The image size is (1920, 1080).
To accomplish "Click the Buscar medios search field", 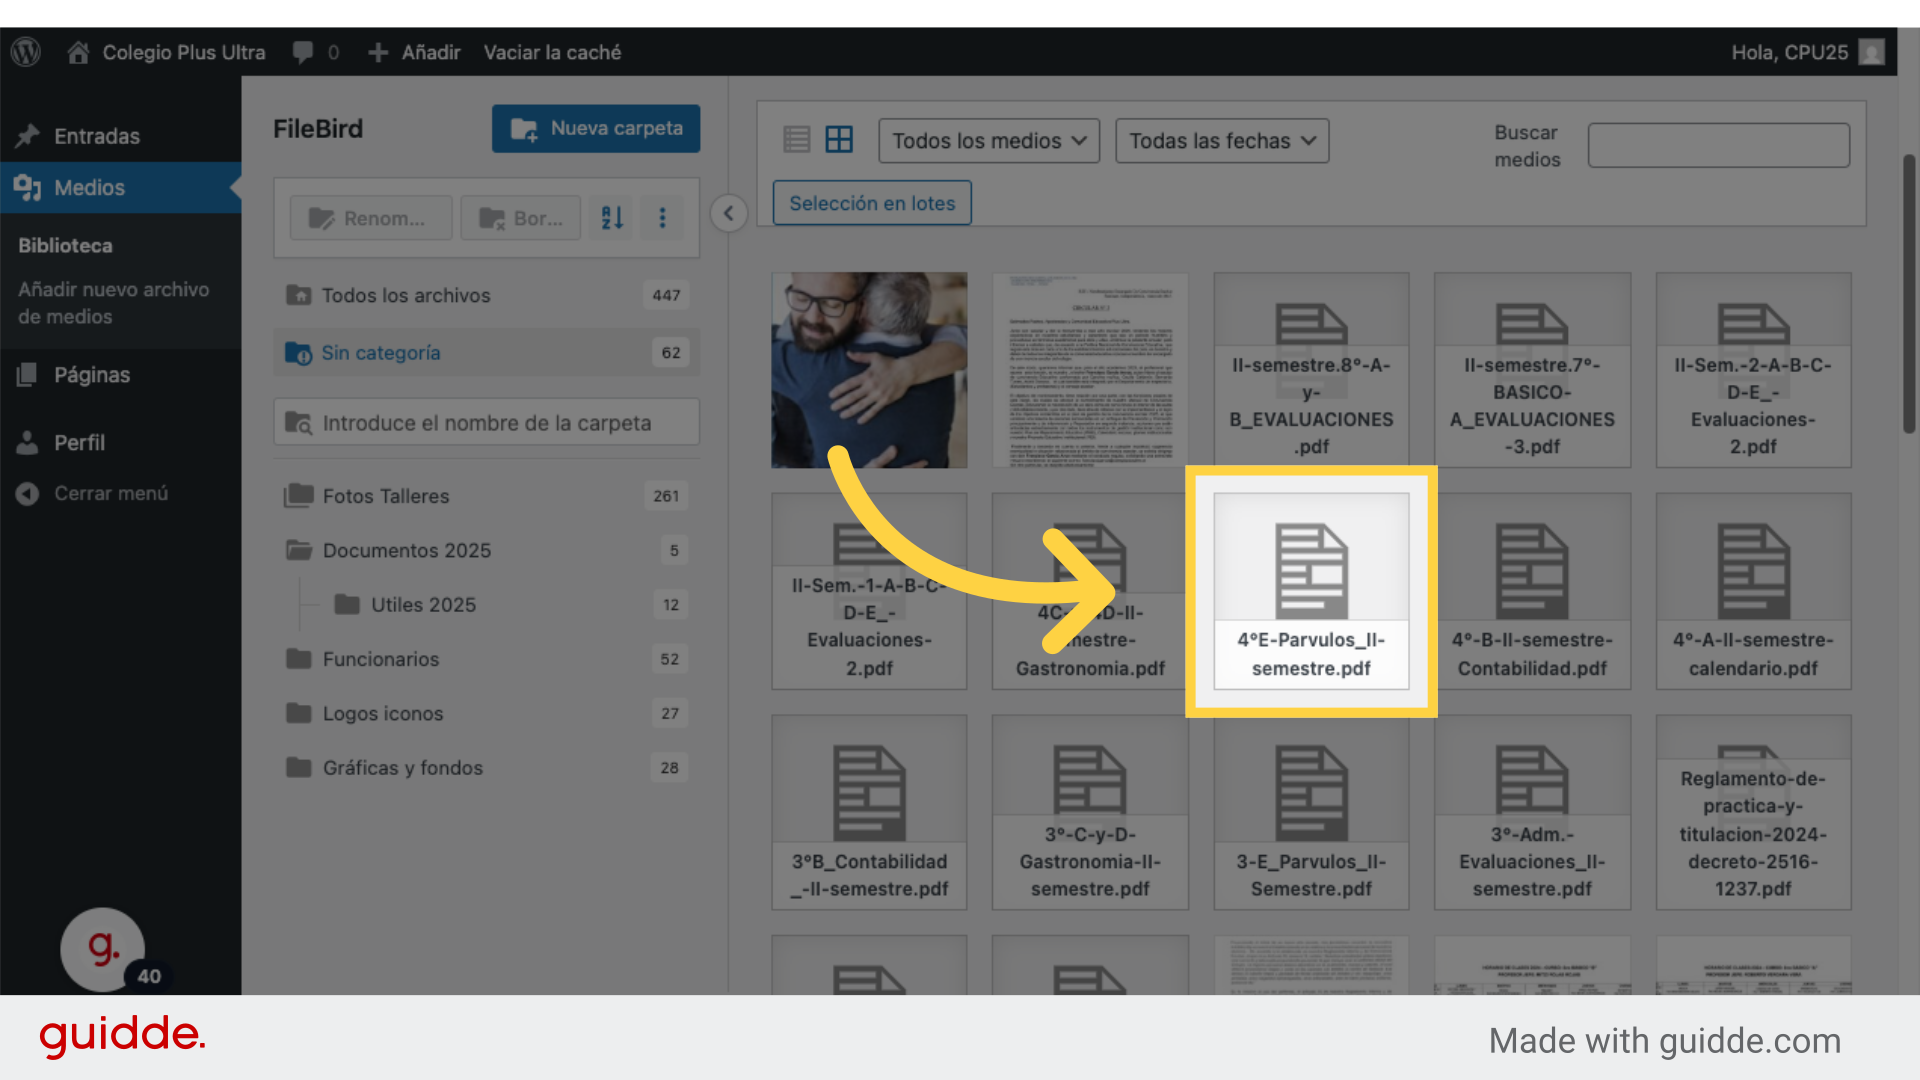I will (x=1718, y=146).
